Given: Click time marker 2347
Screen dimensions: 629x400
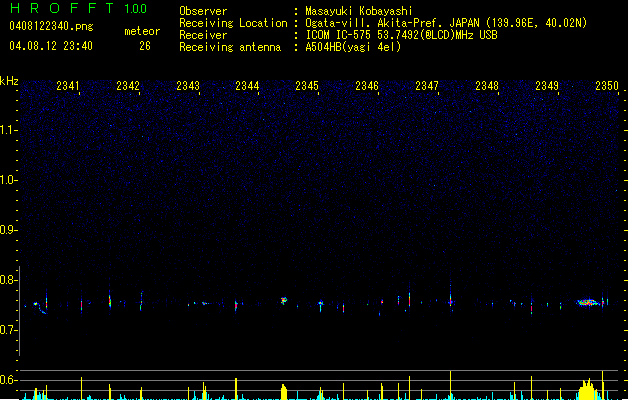Looking at the screenshot, I should coord(427,86).
